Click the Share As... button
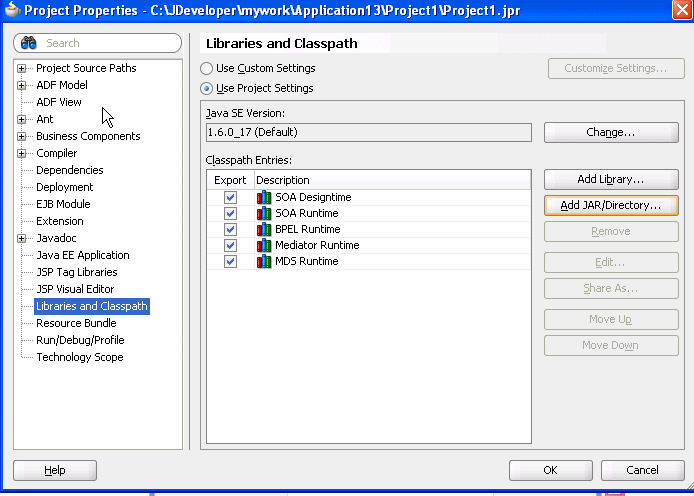 611,288
